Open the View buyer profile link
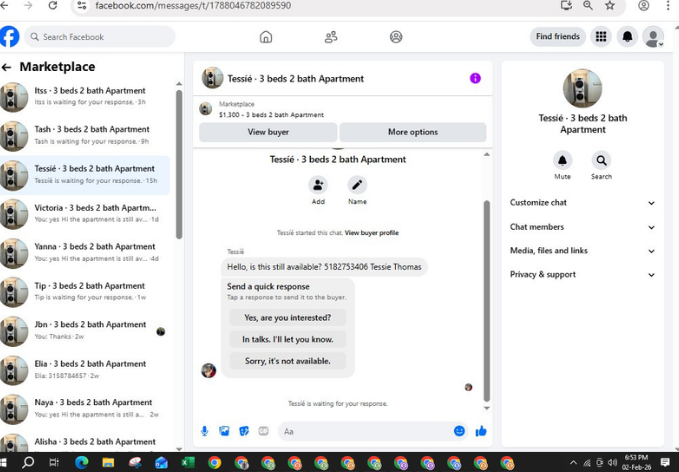This screenshot has width=679, height=472. 372,233
